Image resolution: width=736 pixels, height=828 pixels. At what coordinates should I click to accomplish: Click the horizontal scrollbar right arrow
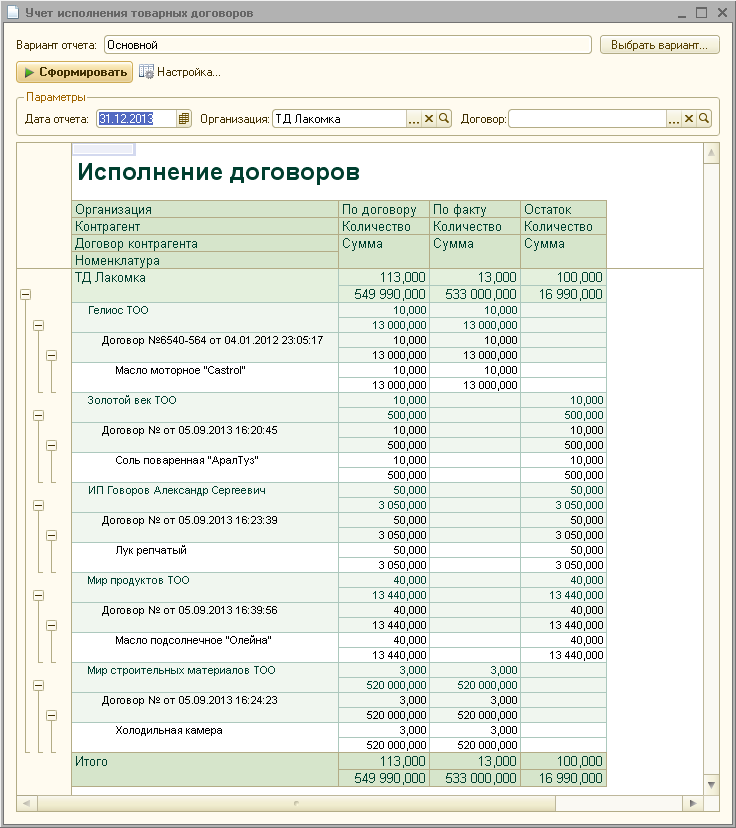[x=693, y=803]
